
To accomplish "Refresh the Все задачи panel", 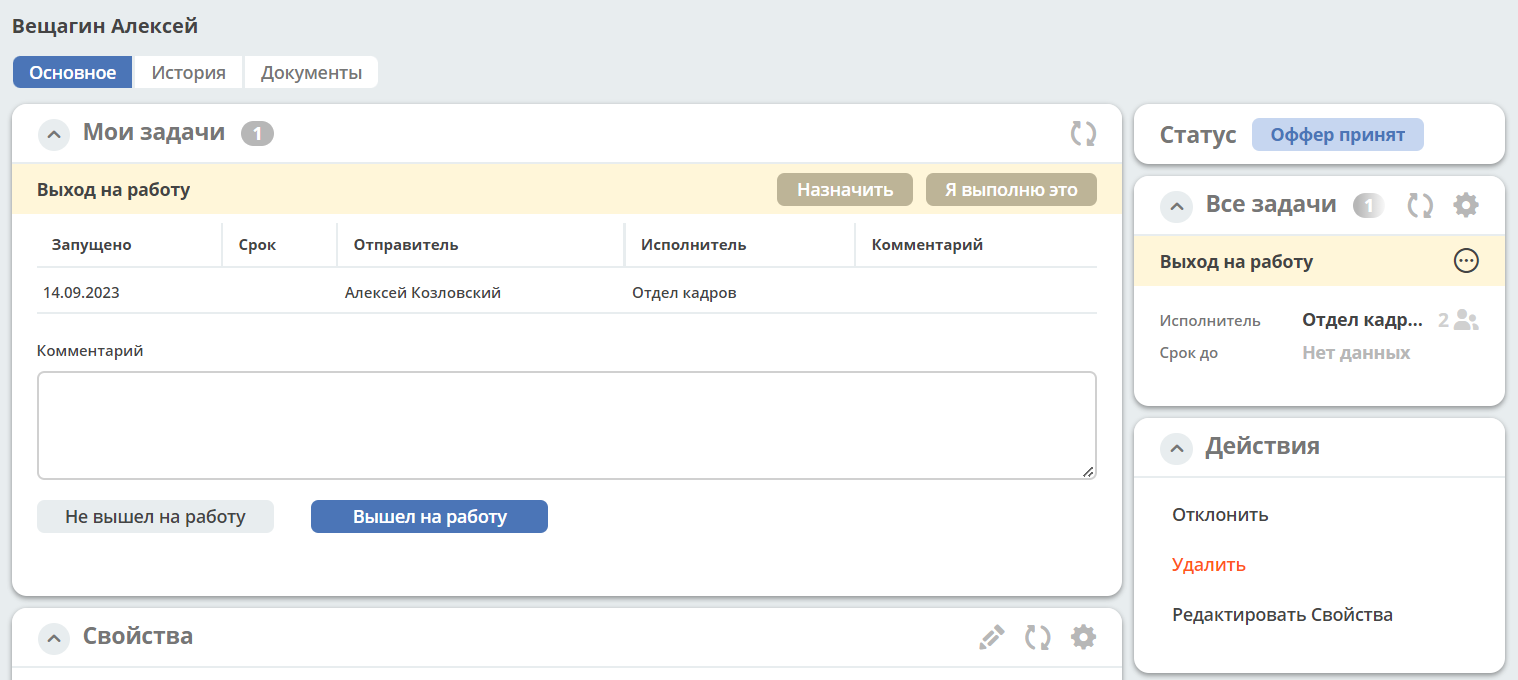I will [1420, 206].
